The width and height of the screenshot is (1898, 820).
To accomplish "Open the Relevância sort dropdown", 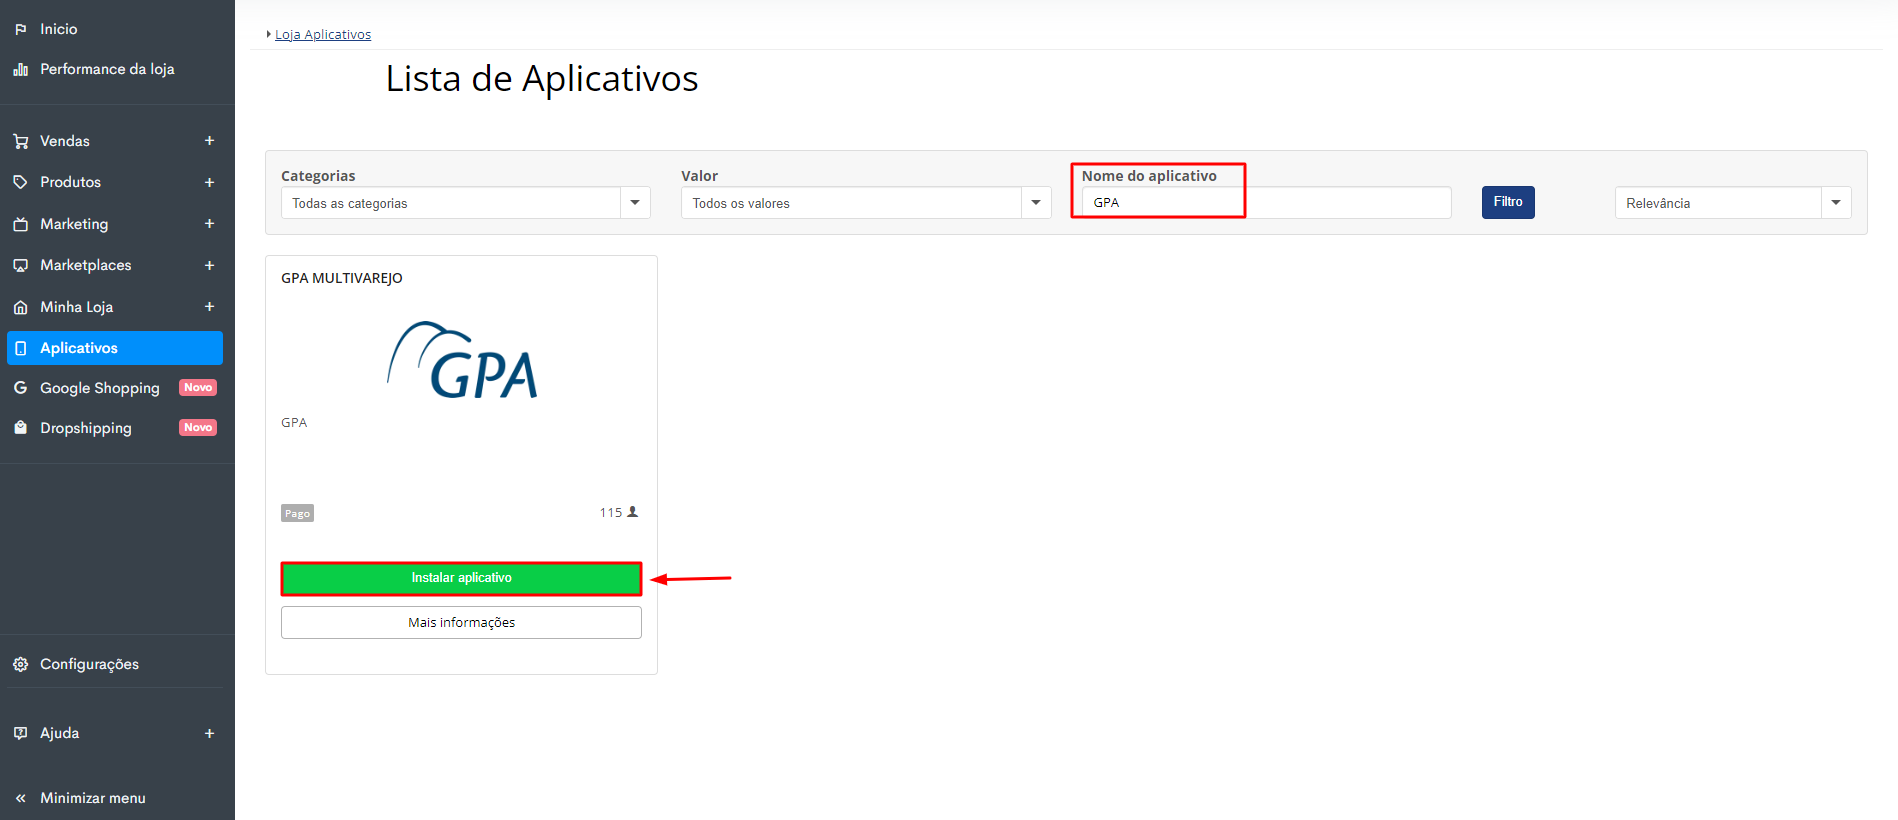I will coord(1733,203).
